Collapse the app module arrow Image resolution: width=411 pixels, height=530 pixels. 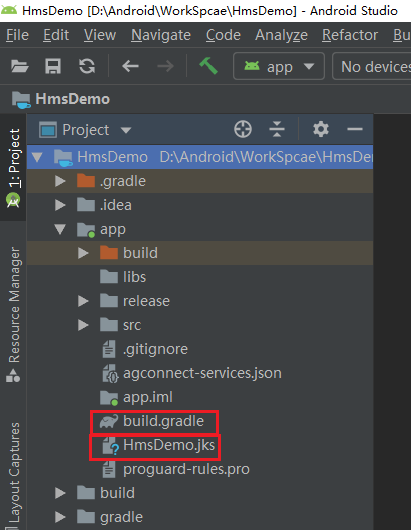60,229
